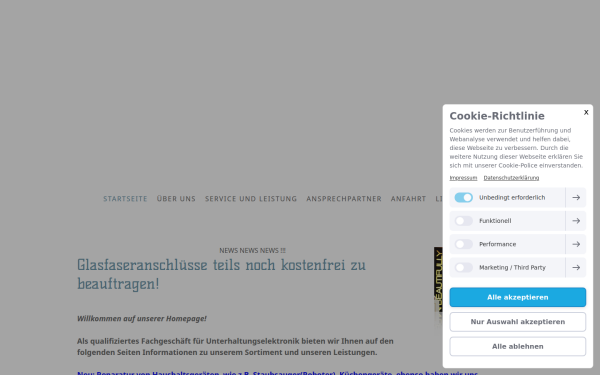Open the Datenschutzerklärung link
This screenshot has width=600, height=375.
511,178
